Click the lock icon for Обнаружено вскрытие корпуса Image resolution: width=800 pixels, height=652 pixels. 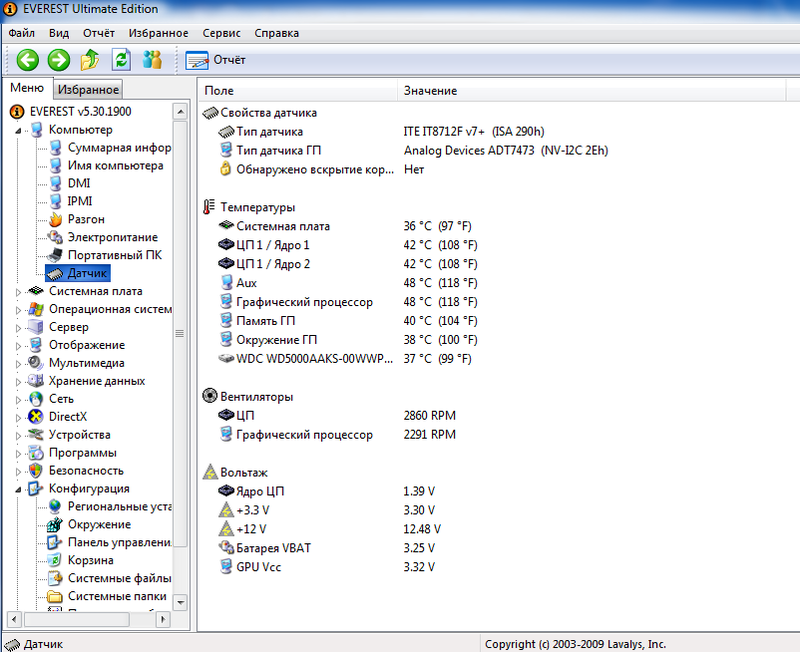tap(226, 169)
